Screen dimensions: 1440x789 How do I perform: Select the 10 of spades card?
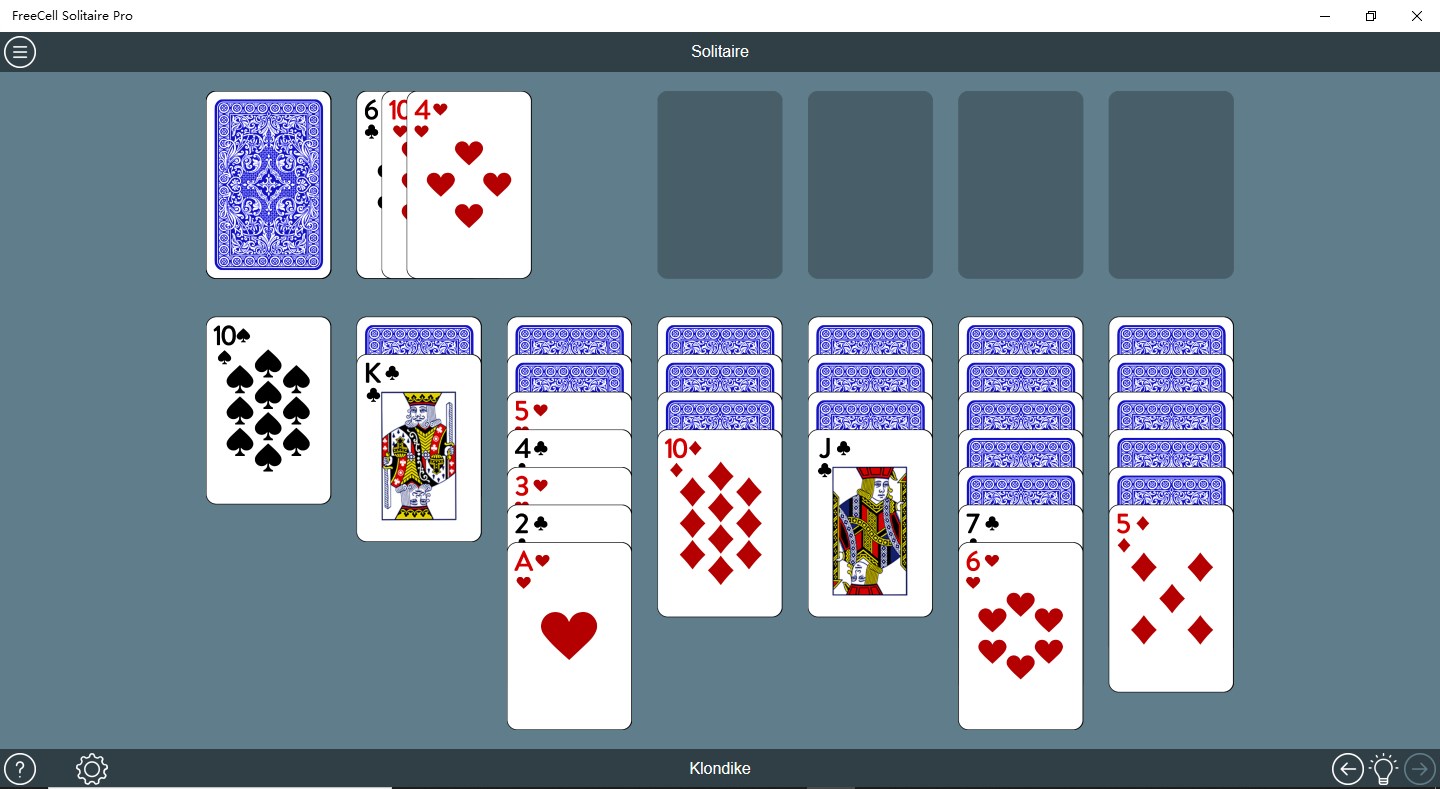click(269, 410)
